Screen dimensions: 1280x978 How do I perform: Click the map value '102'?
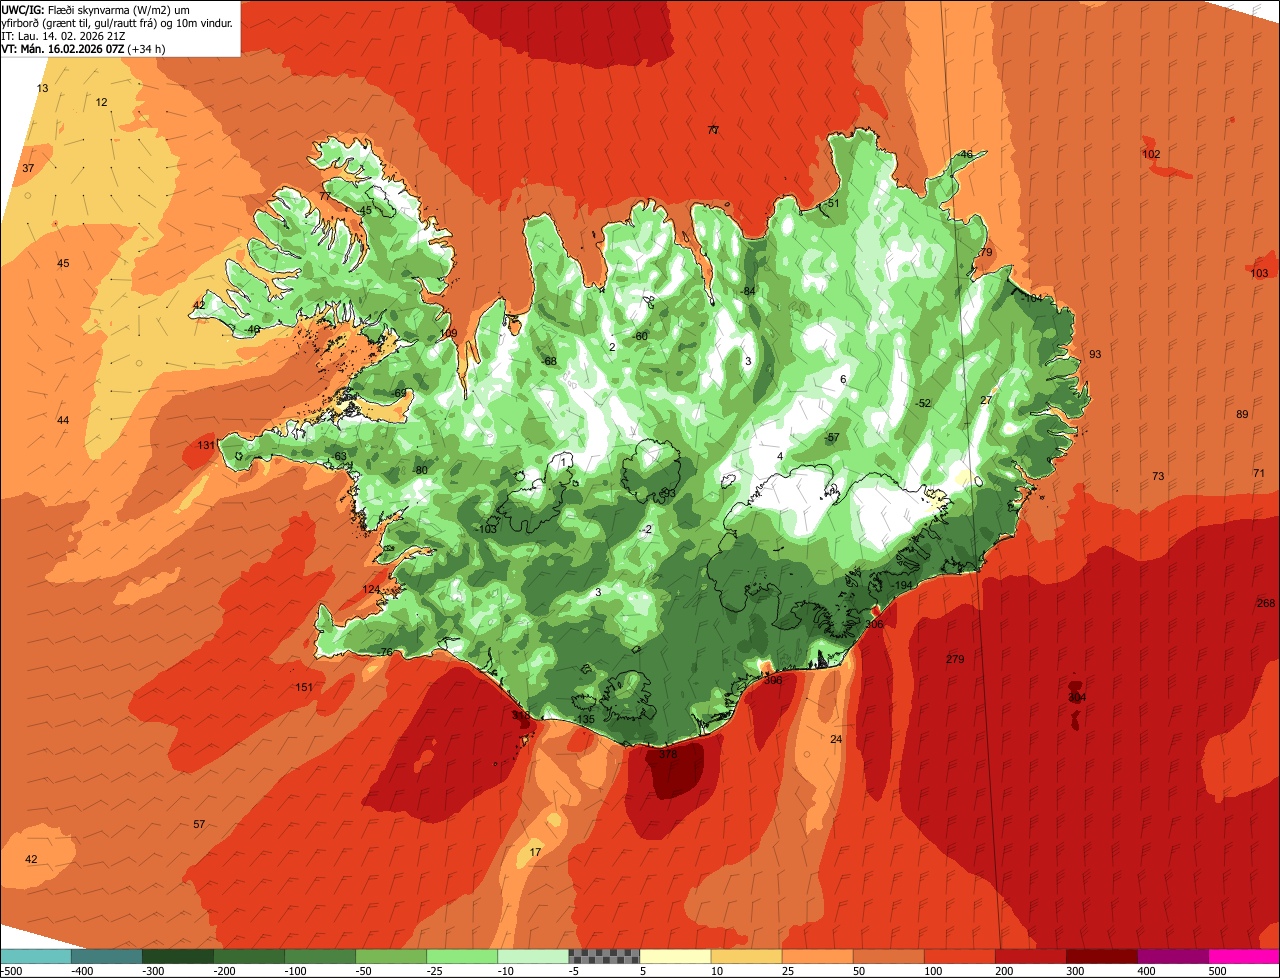(x=1151, y=154)
